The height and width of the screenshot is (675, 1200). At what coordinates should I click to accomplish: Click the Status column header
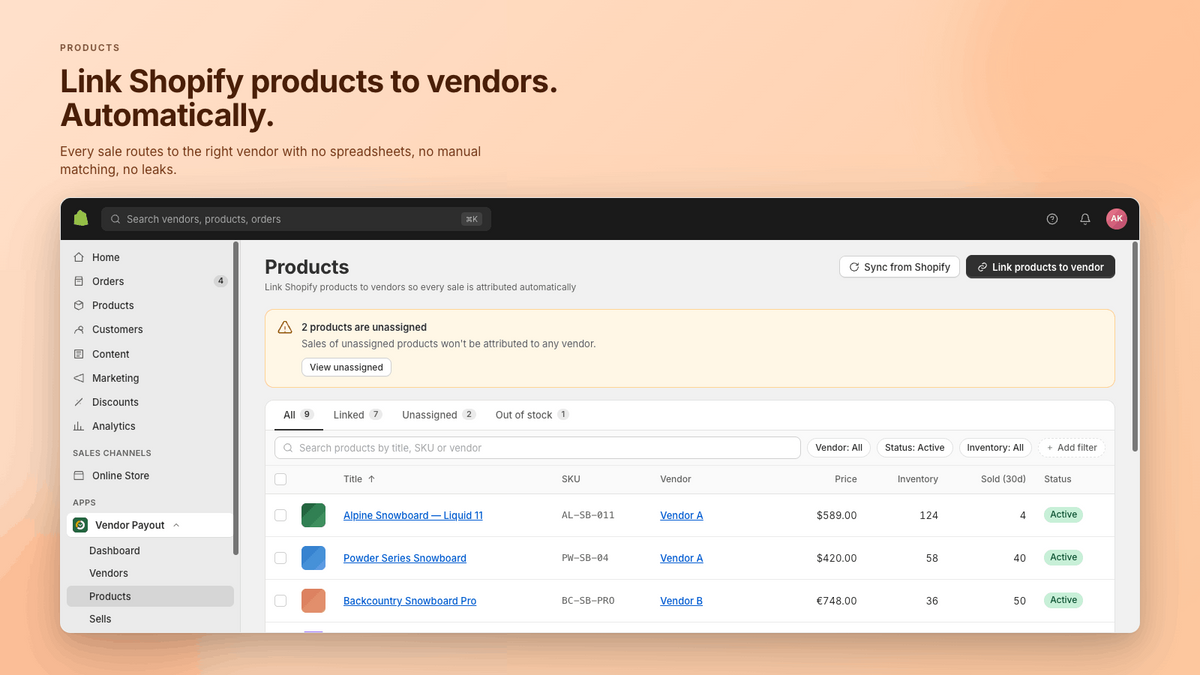pyautogui.click(x=1058, y=479)
